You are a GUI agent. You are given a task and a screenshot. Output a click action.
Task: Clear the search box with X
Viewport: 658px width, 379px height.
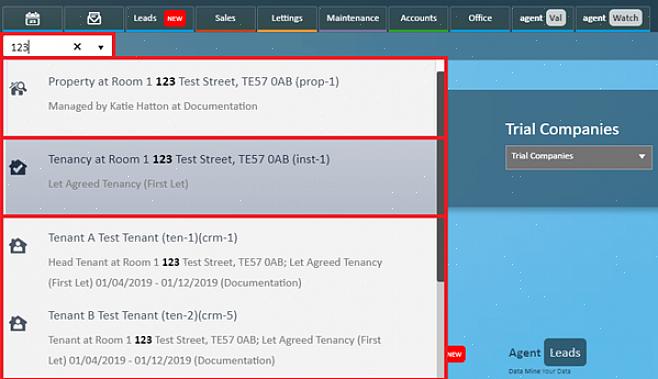pyautogui.click(x=77, y=47)
